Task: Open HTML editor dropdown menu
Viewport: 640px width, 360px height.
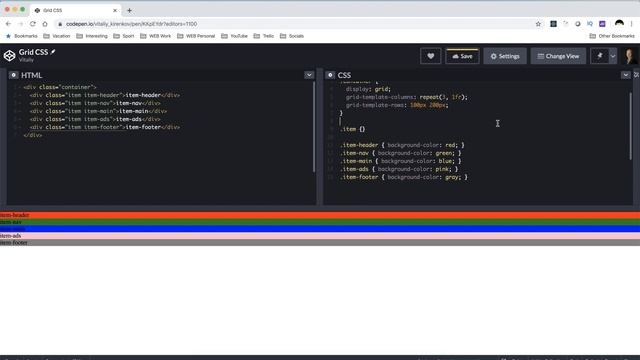Action: pyautogui.click(x=309, y=75)
